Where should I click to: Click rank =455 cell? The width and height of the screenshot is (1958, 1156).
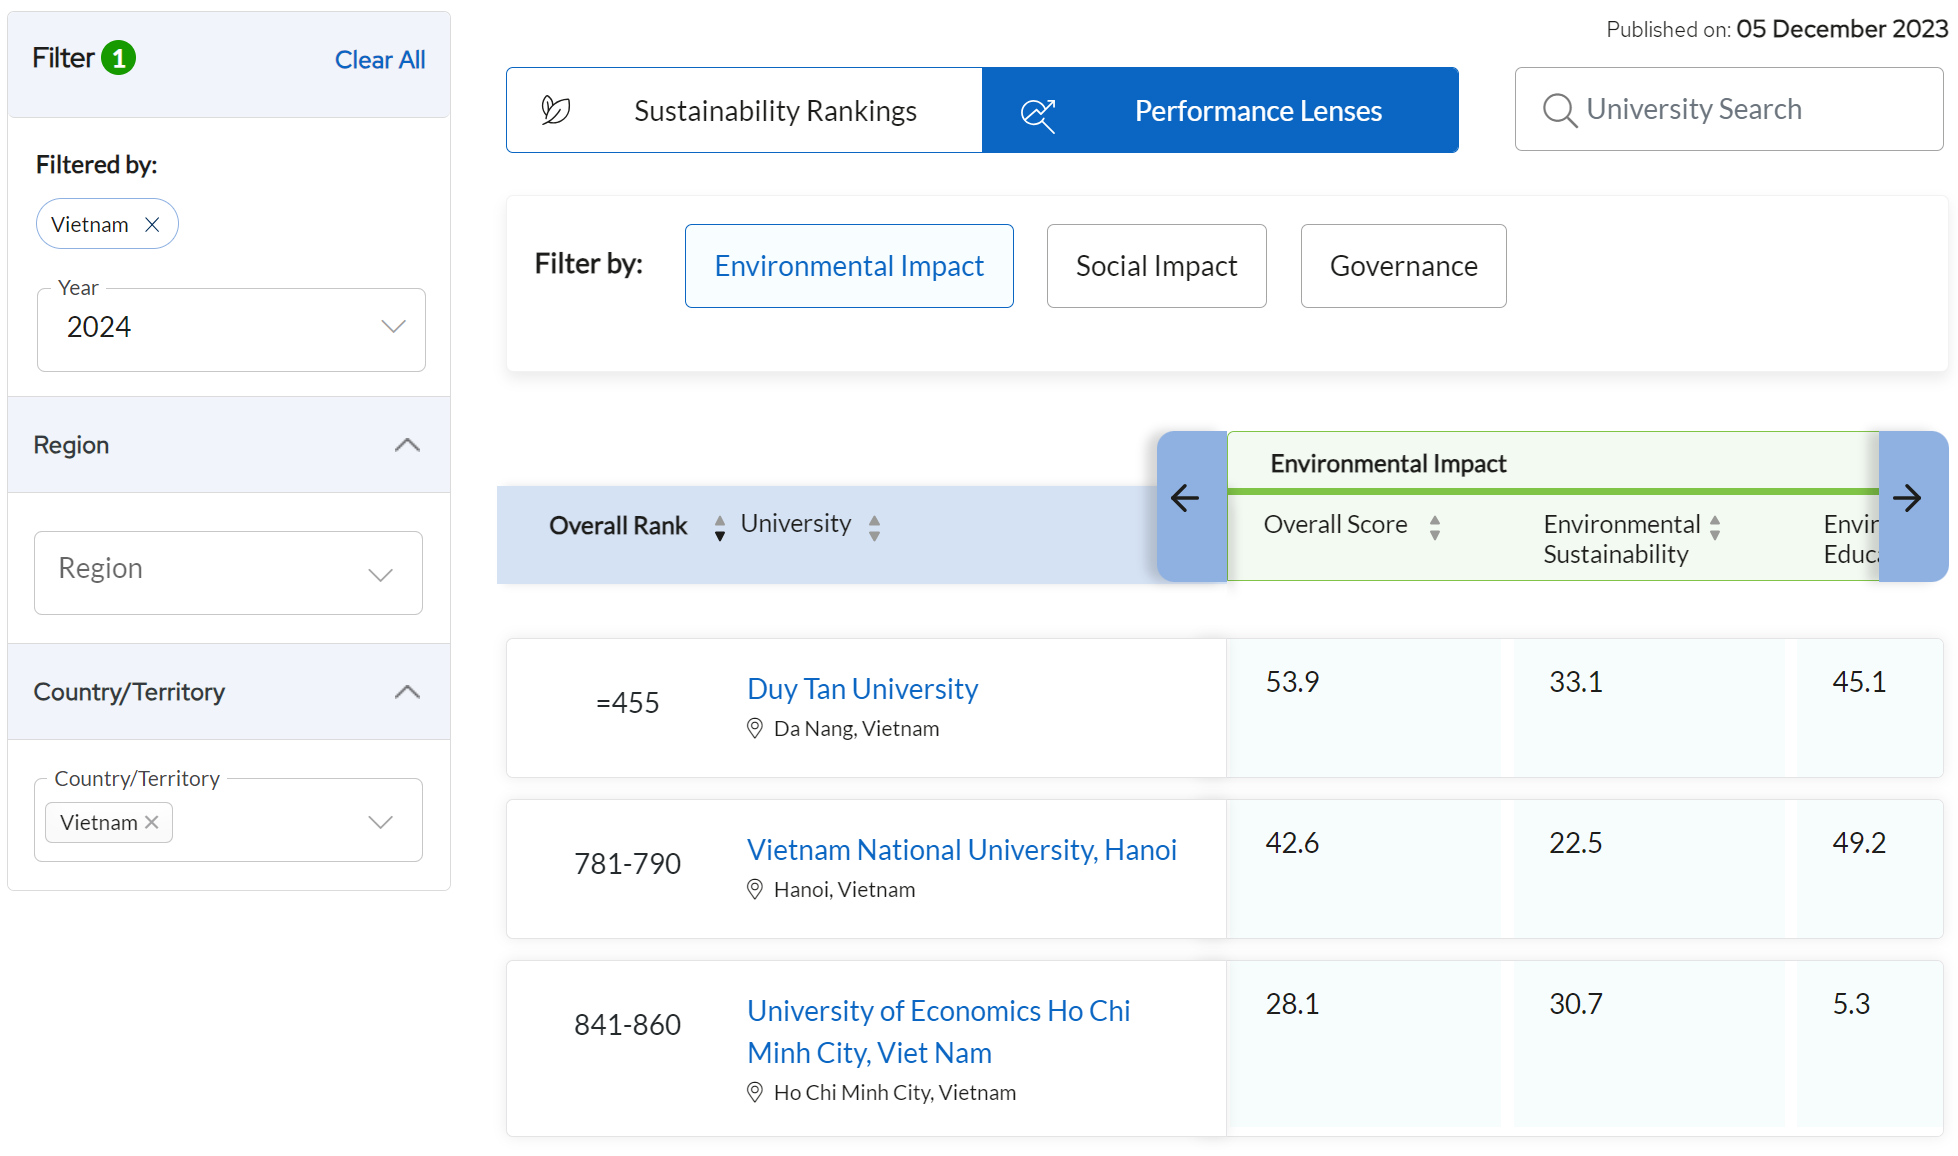coord(627,703)
